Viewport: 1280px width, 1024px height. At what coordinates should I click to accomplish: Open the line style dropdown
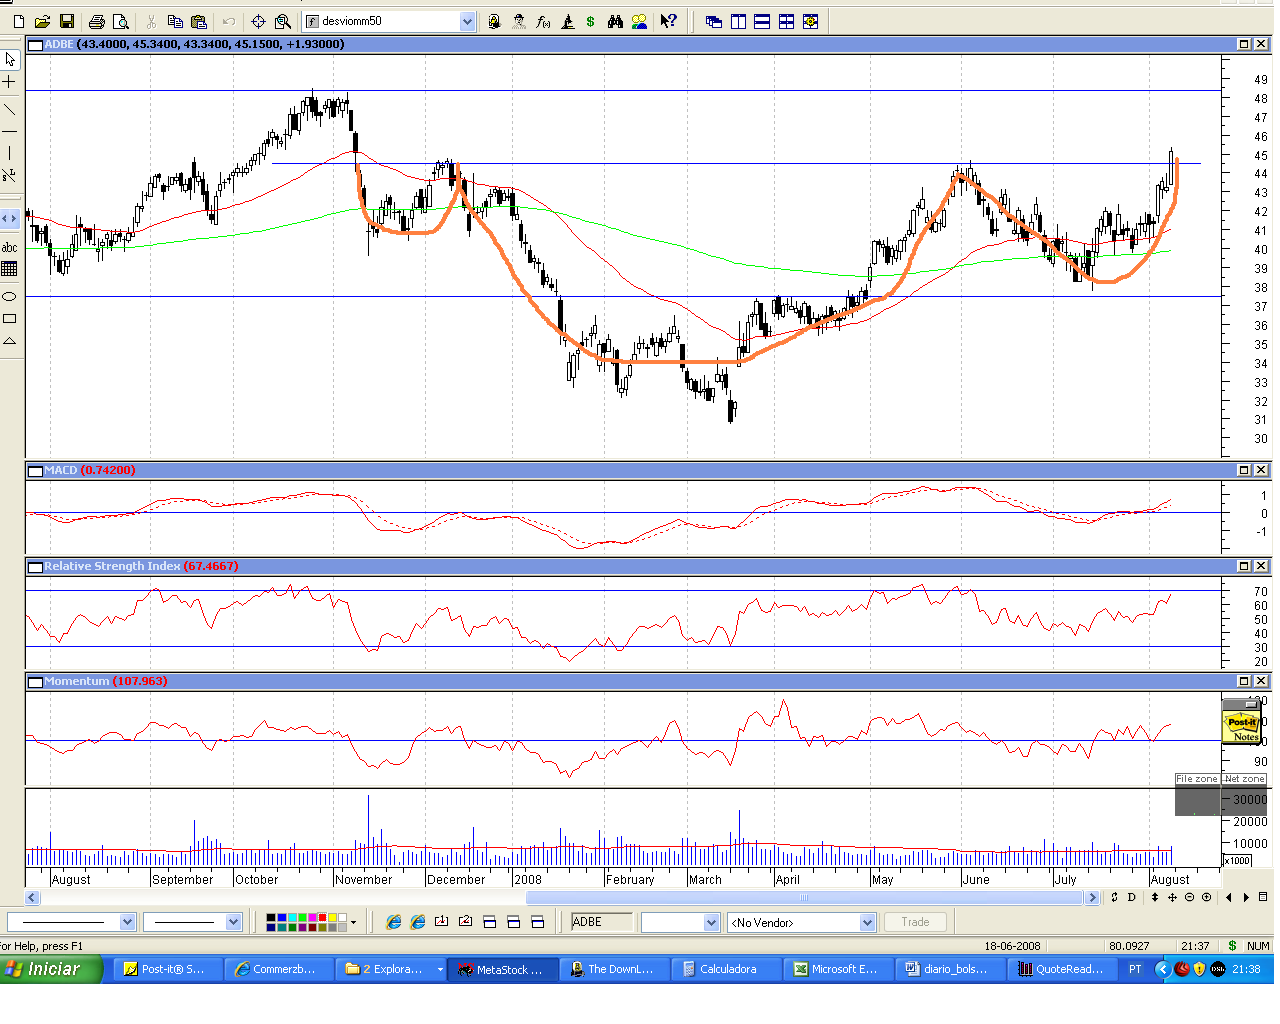point(127,922)
